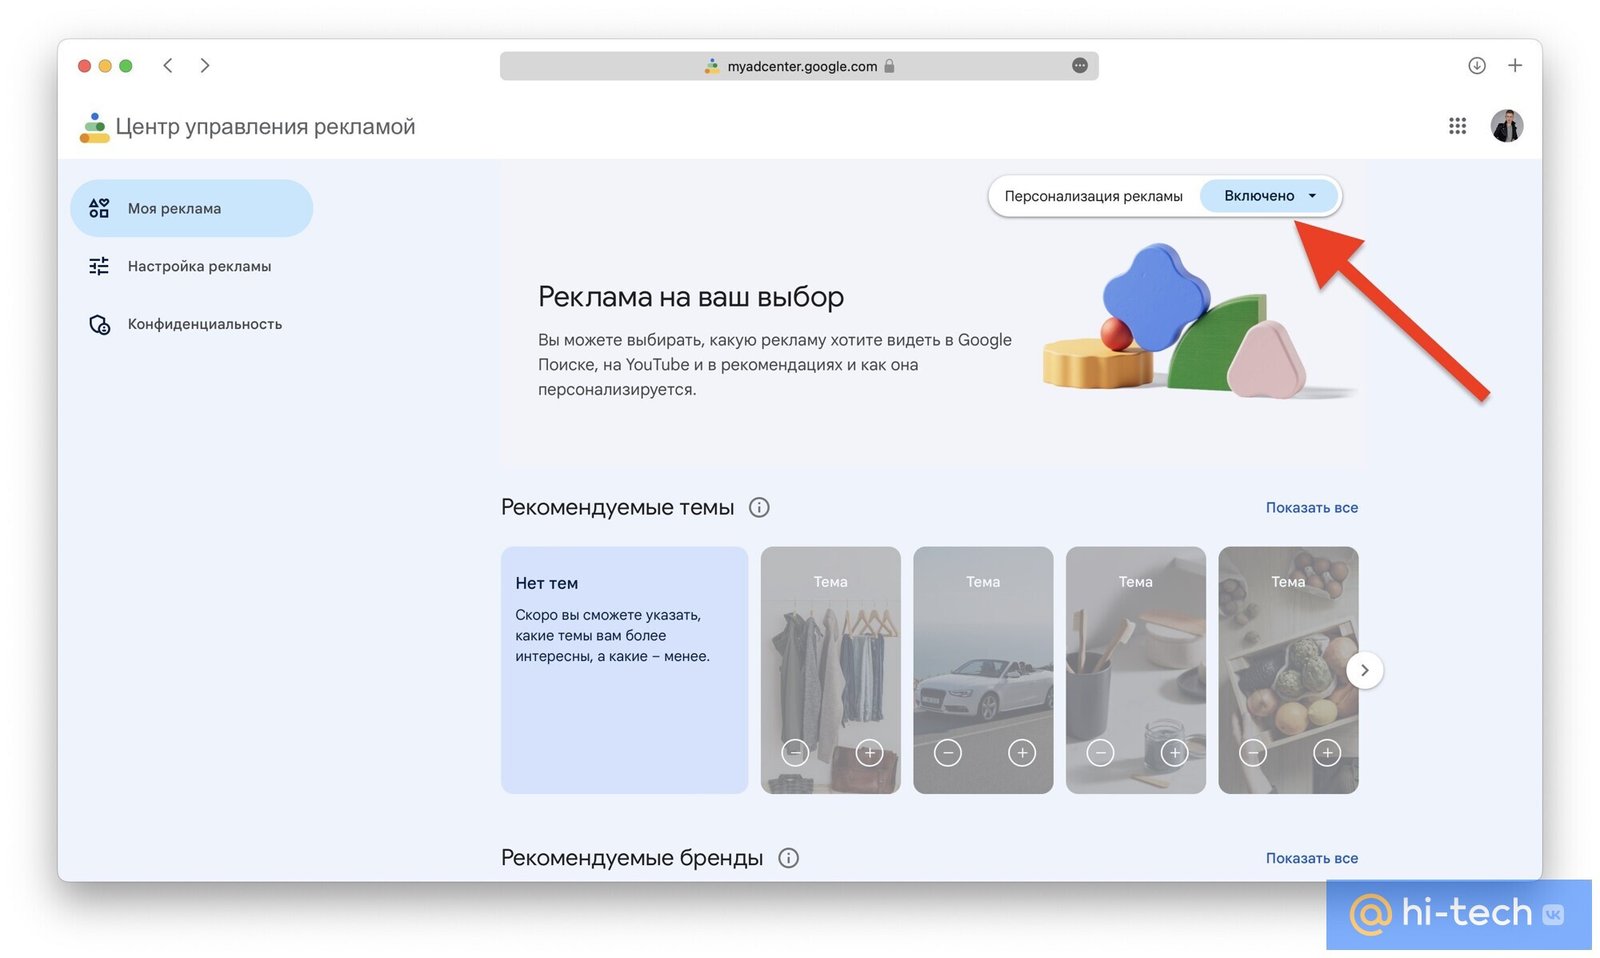Select Моя реклама in sidebar

[192, 208]
